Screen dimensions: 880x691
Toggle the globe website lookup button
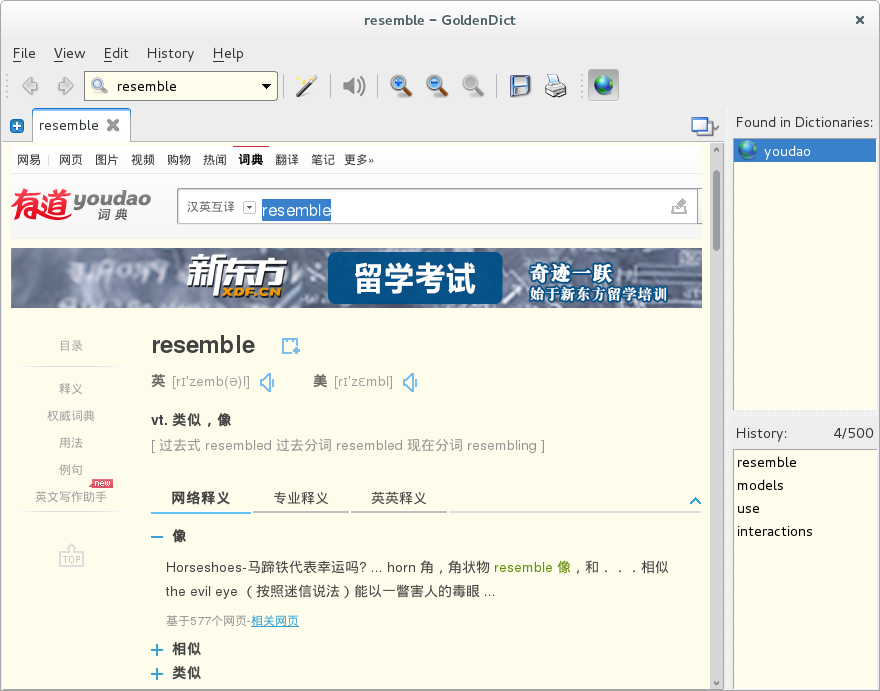(x=603, y=85)
